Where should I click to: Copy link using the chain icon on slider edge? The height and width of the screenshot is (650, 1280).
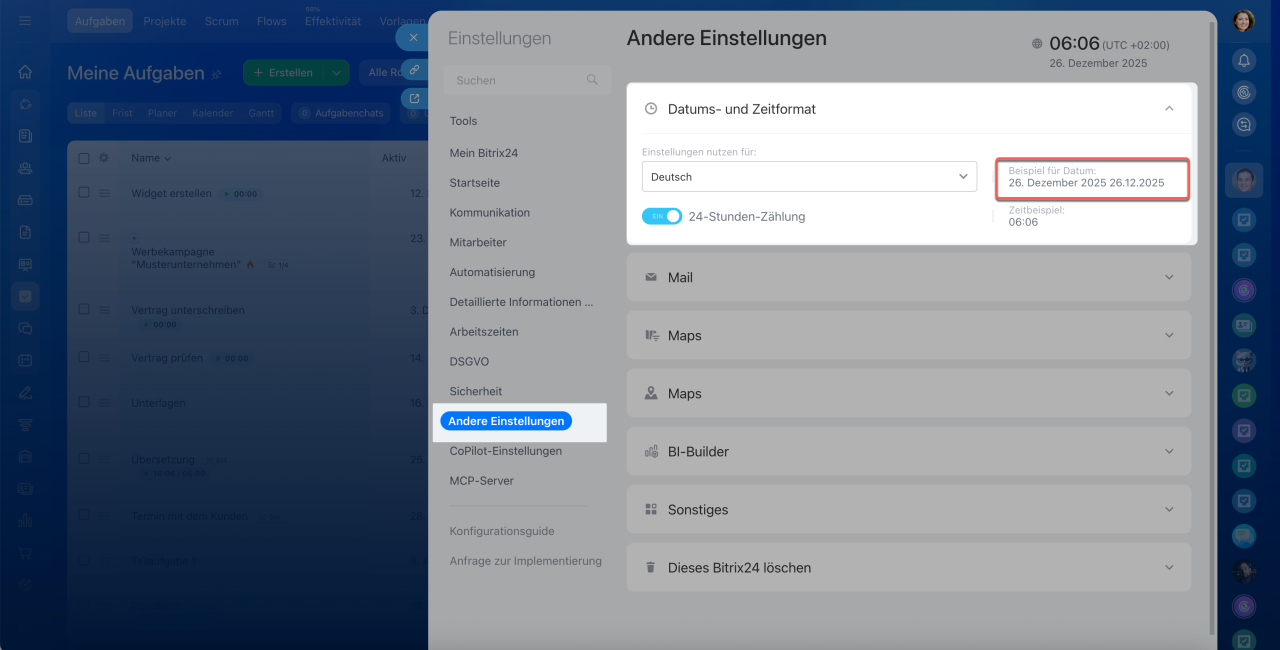coord(414,69)
